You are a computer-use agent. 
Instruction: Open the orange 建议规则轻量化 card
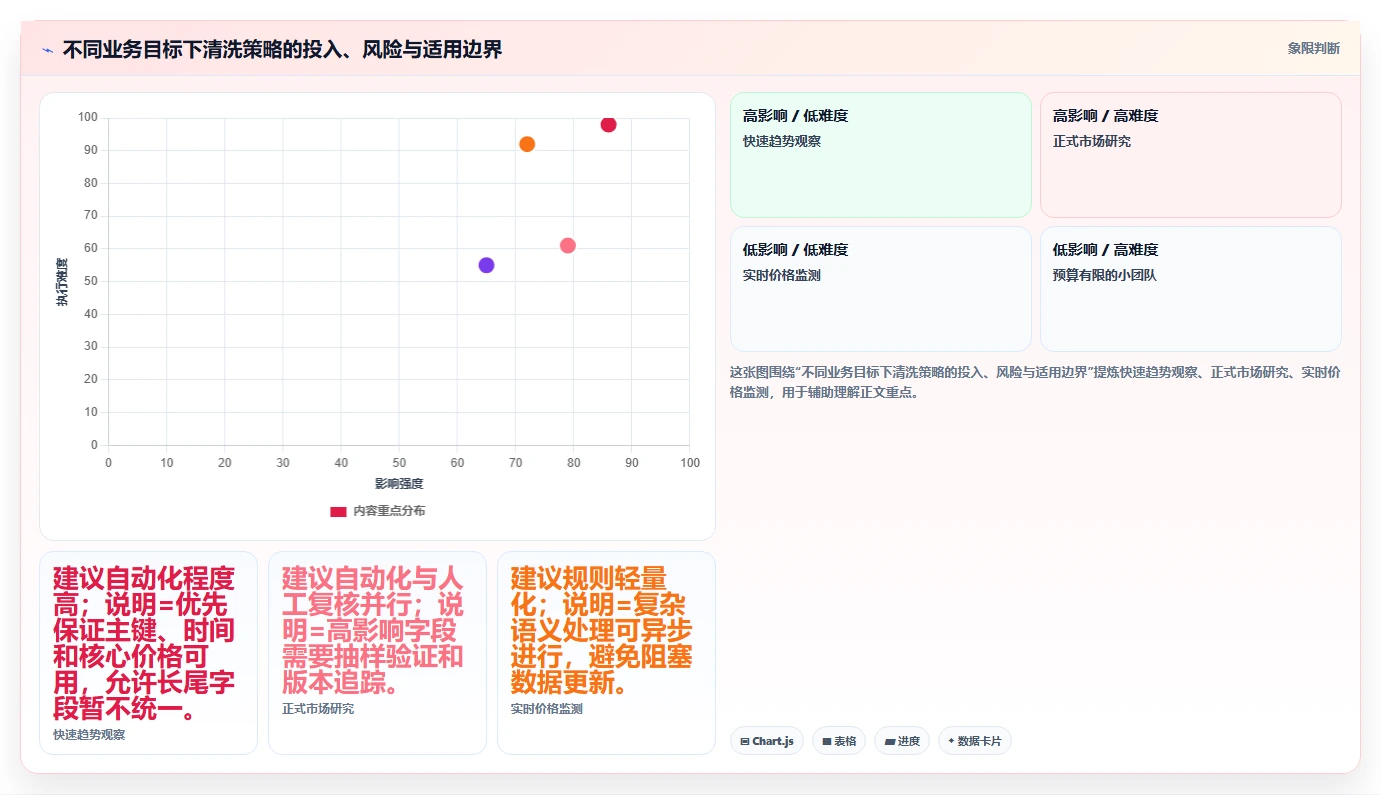point(606,653)
